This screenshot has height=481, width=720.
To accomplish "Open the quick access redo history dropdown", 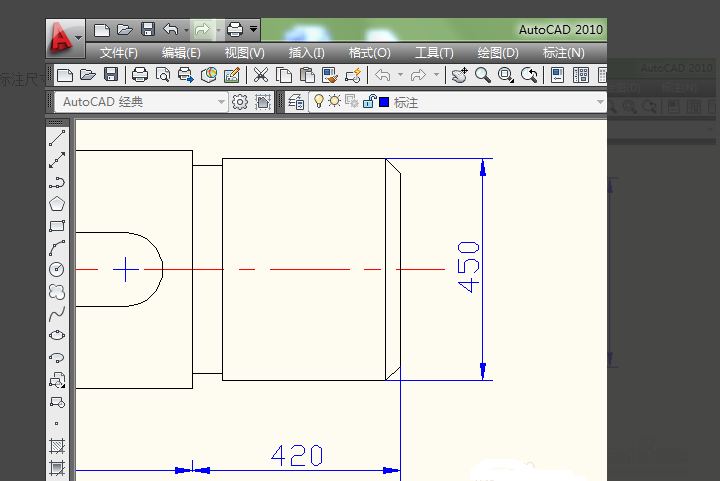I will click(x=218, y=30).
